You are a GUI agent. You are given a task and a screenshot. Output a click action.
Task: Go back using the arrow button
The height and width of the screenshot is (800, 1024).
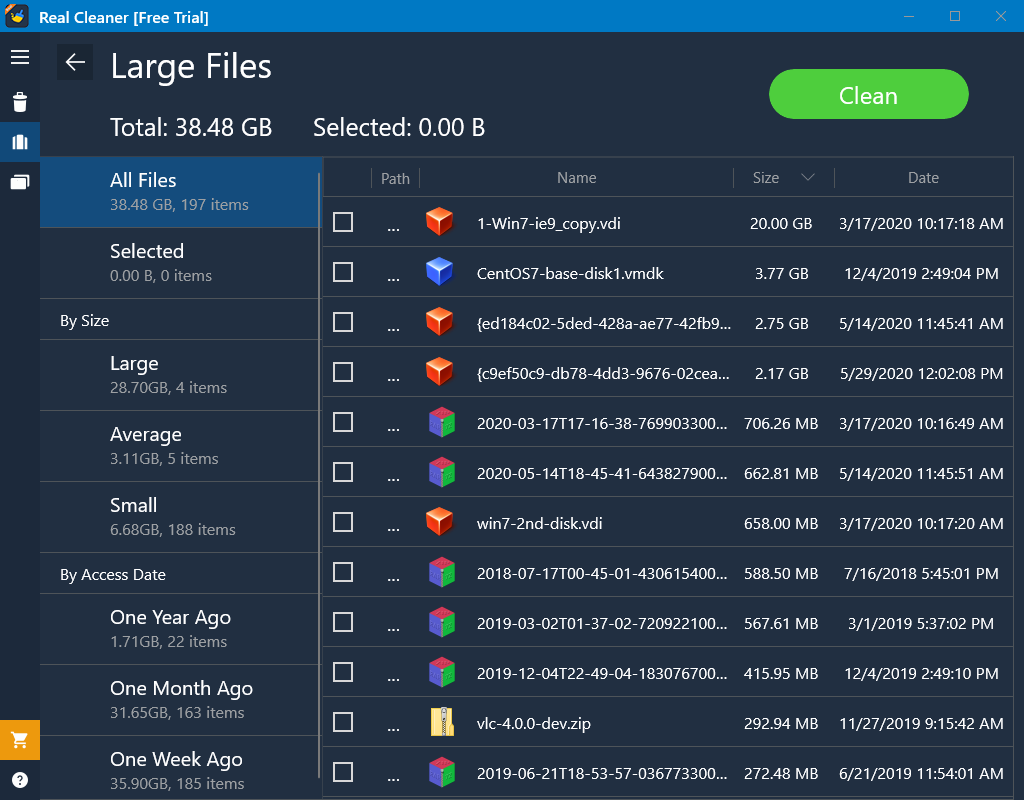pyautogui.click(x=74, y=62)
